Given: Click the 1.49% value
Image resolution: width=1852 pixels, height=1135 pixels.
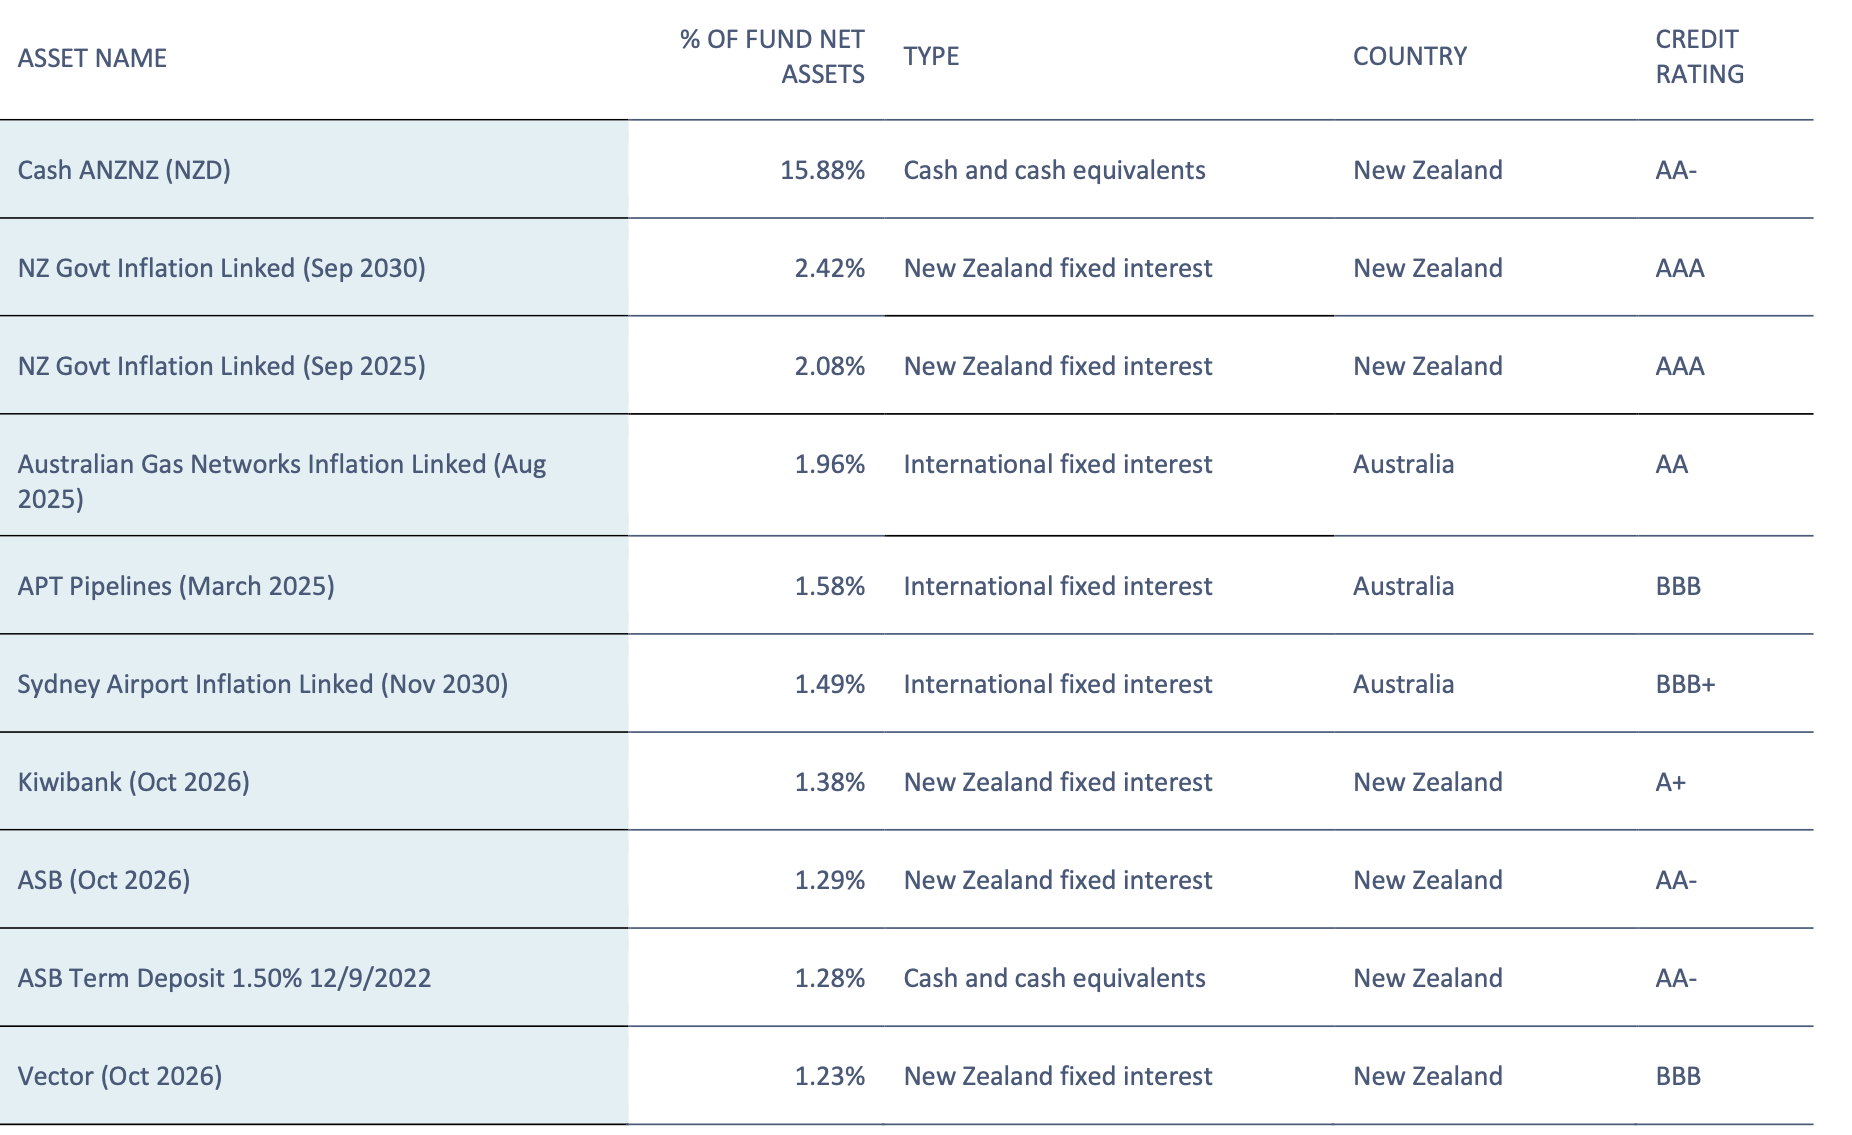Looking at the screenshot, I should click(x=830, y=684).
